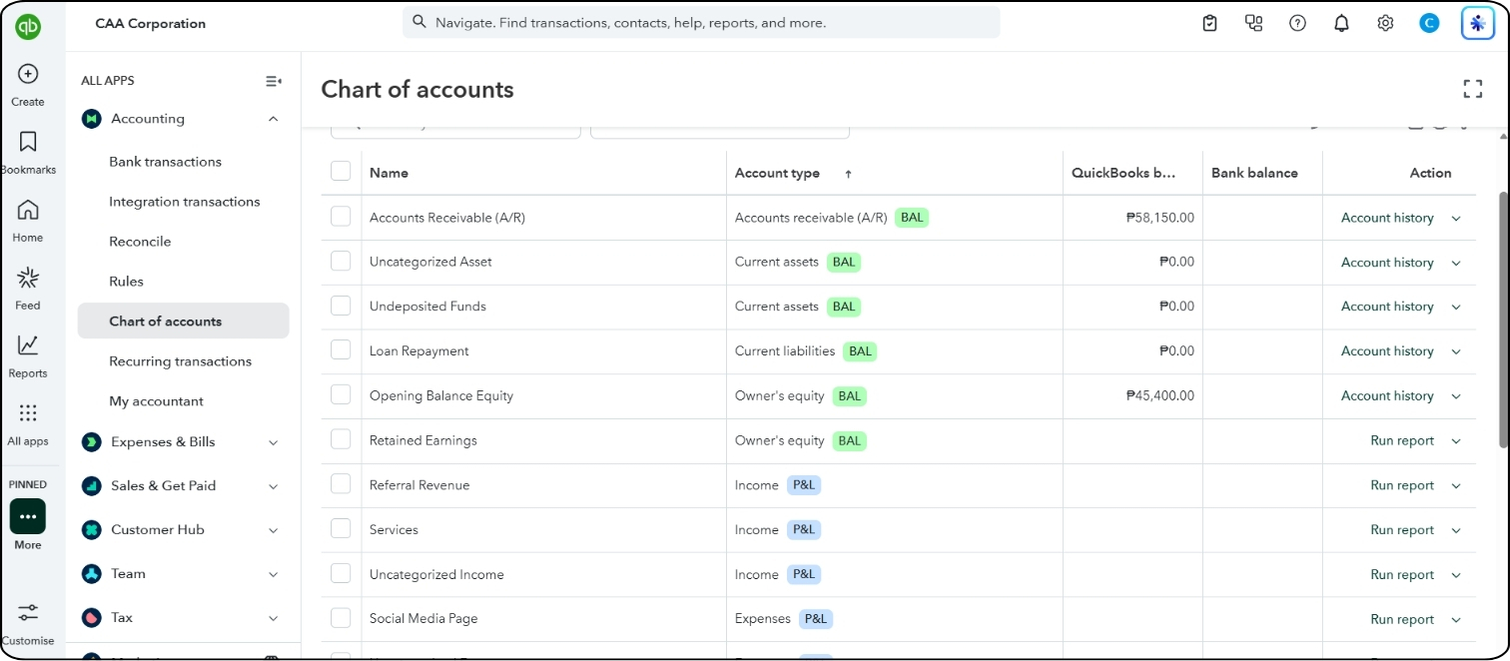Click the Navigate search field
1510x661 pixels.
[701, 22]
